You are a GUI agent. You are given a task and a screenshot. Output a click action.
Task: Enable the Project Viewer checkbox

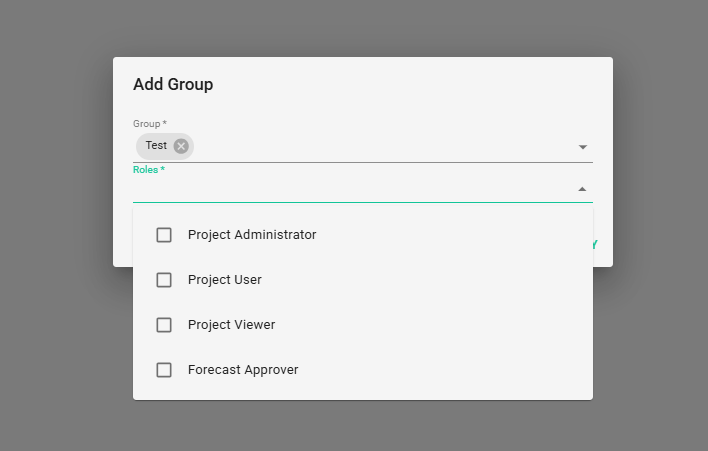164,325
